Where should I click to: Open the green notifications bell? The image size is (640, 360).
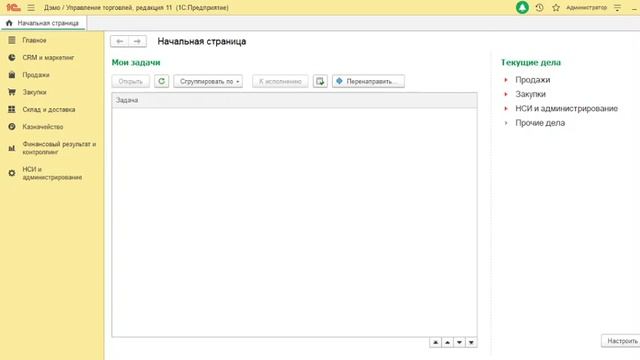click(x=522, y=8)
